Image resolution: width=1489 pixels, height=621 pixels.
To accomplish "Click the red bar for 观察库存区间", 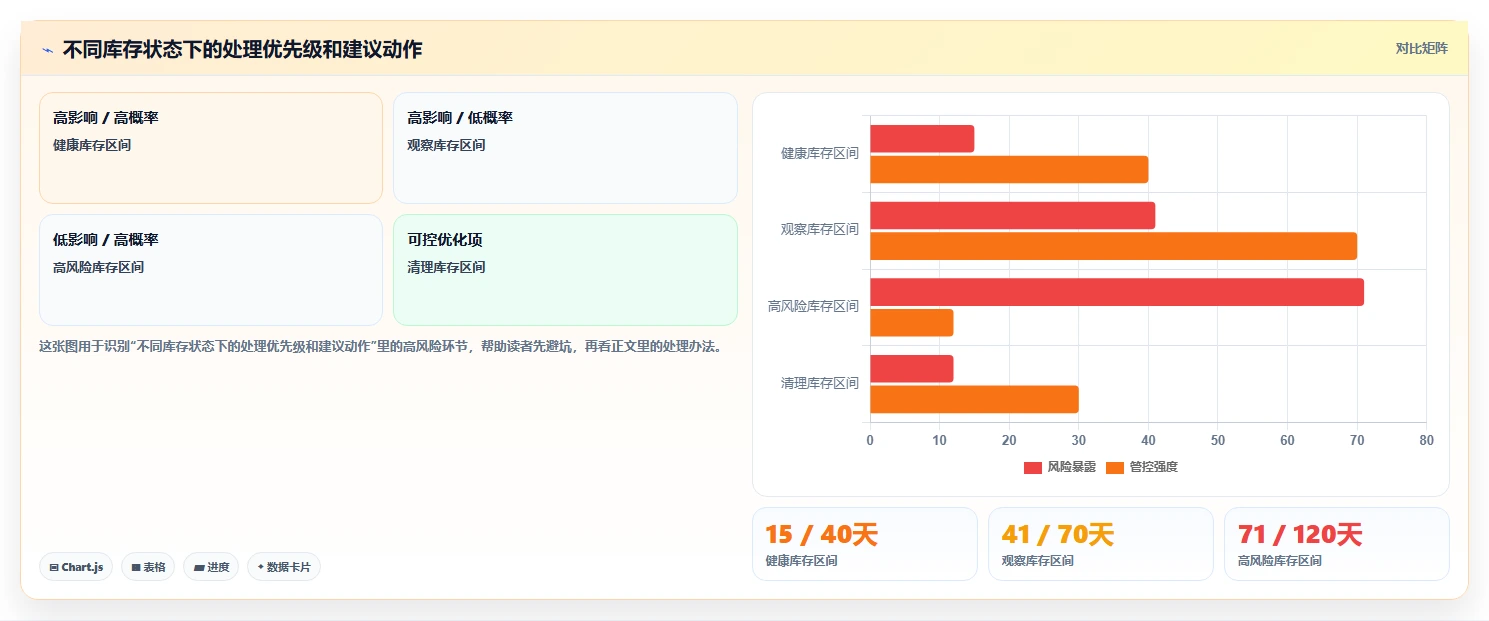I will [x=1012, y=215].
